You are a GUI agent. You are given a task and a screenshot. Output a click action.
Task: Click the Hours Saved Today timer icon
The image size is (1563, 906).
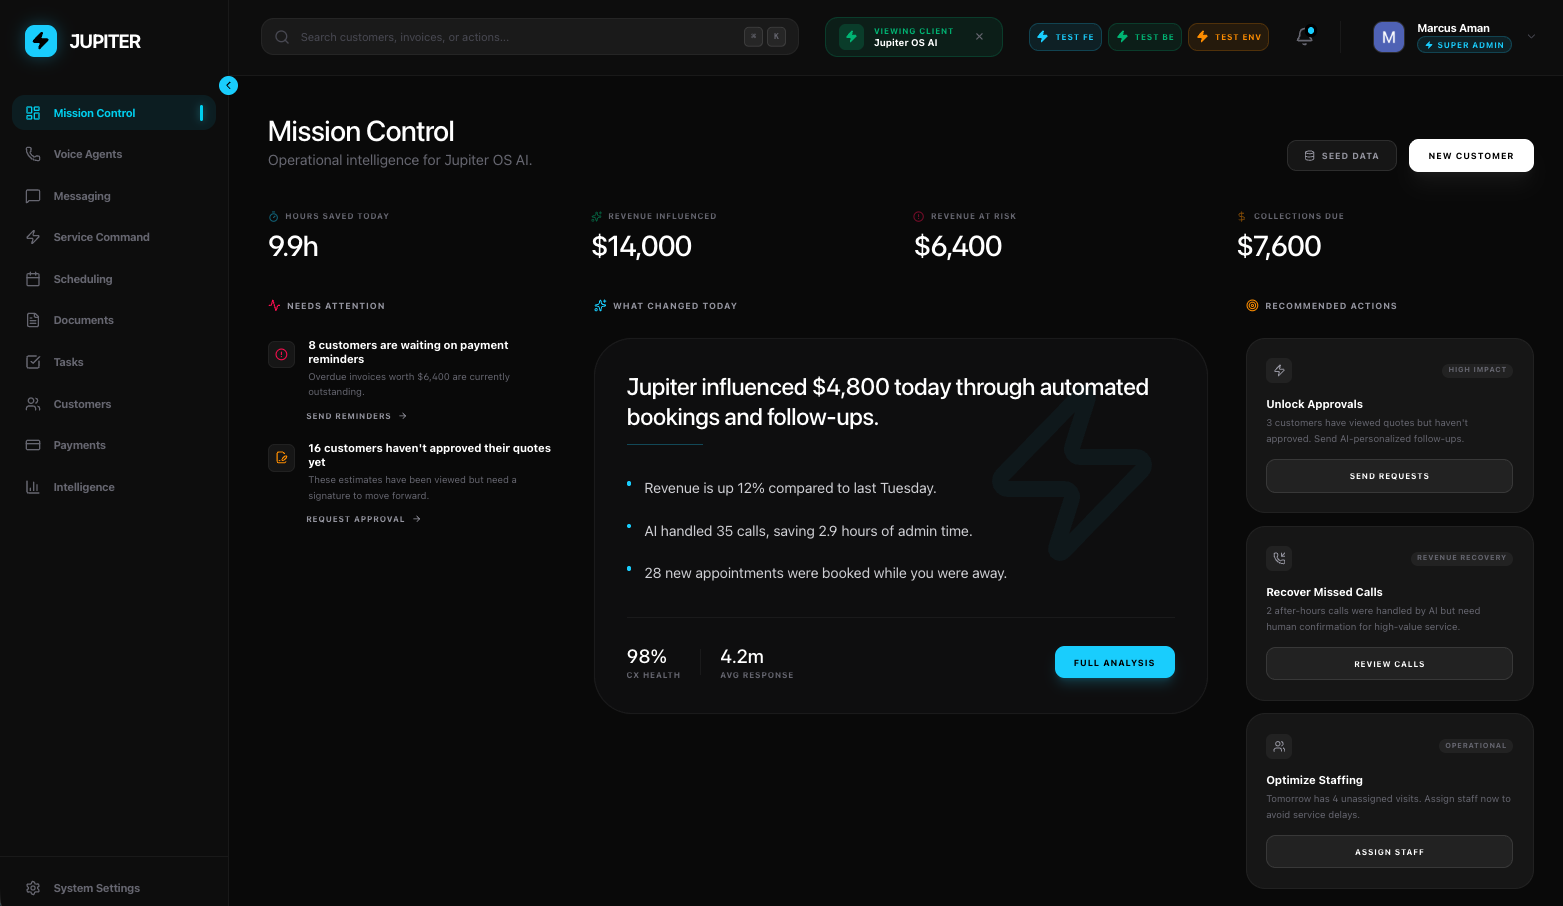274,216
